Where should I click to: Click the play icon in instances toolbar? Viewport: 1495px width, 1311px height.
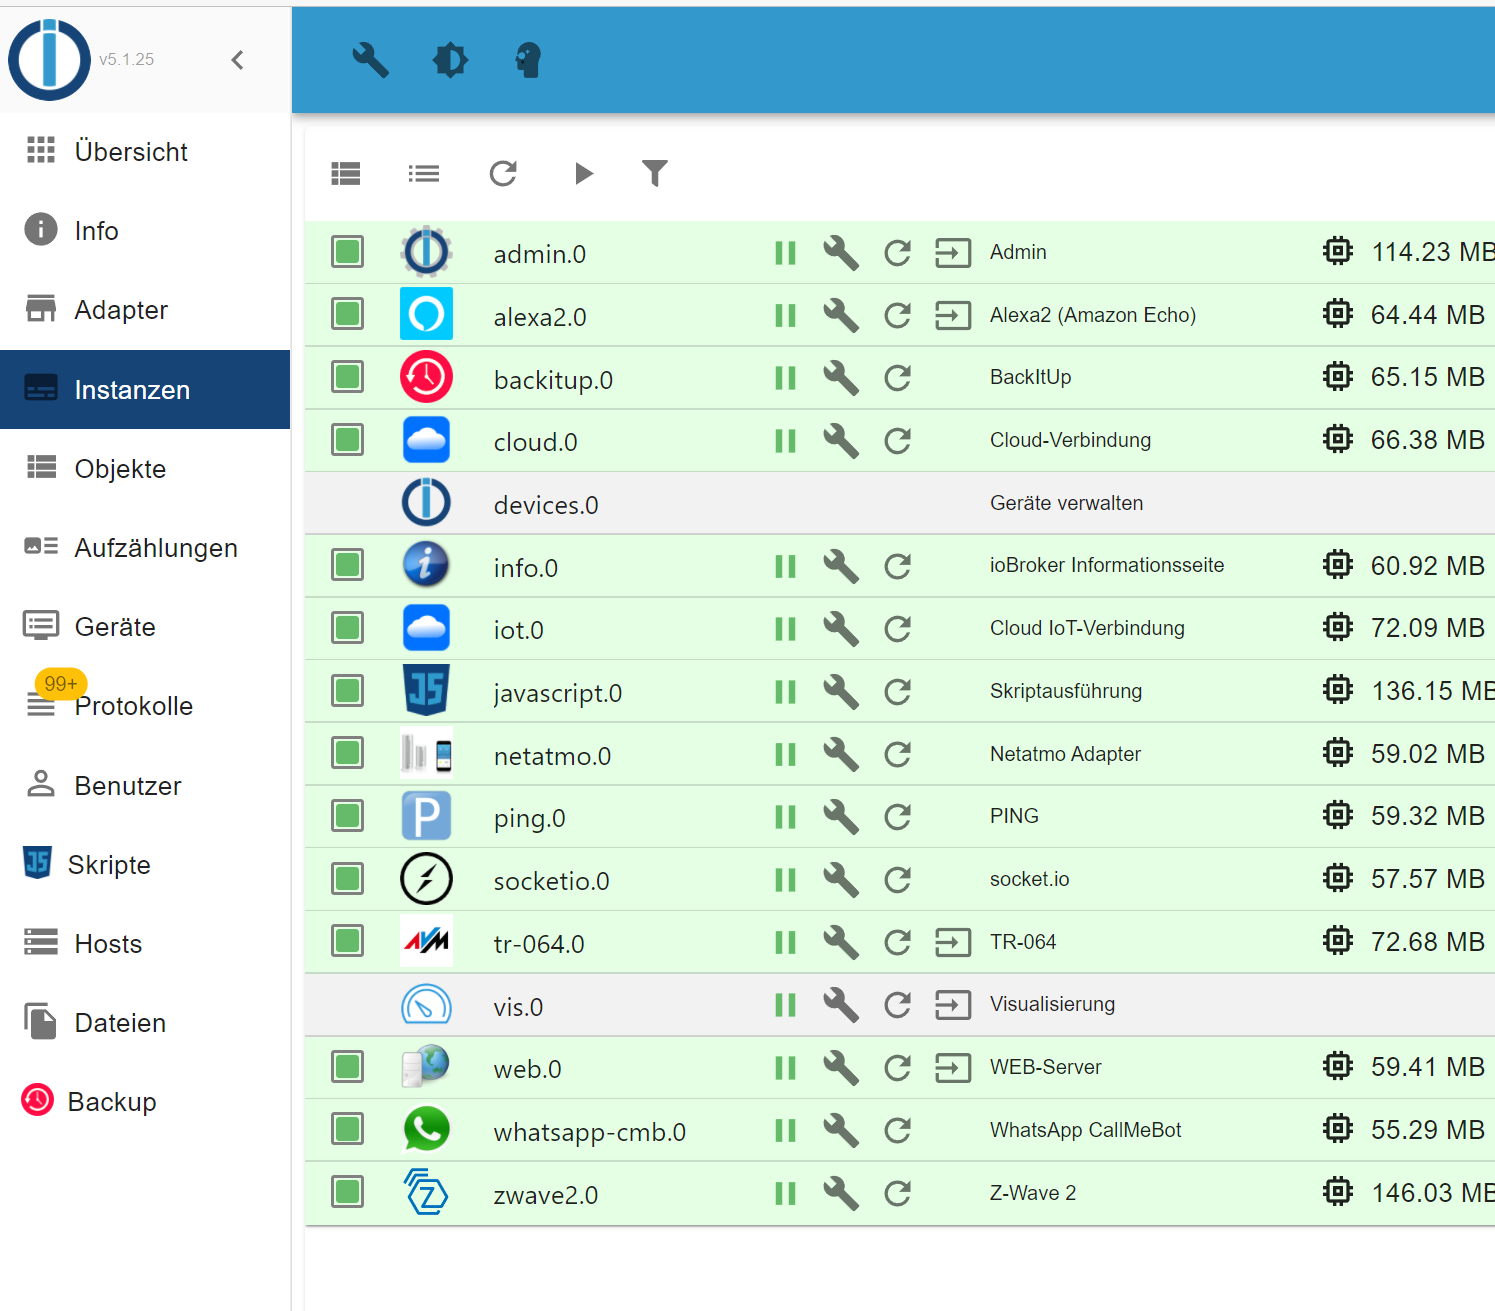click(x=584, y=173)
